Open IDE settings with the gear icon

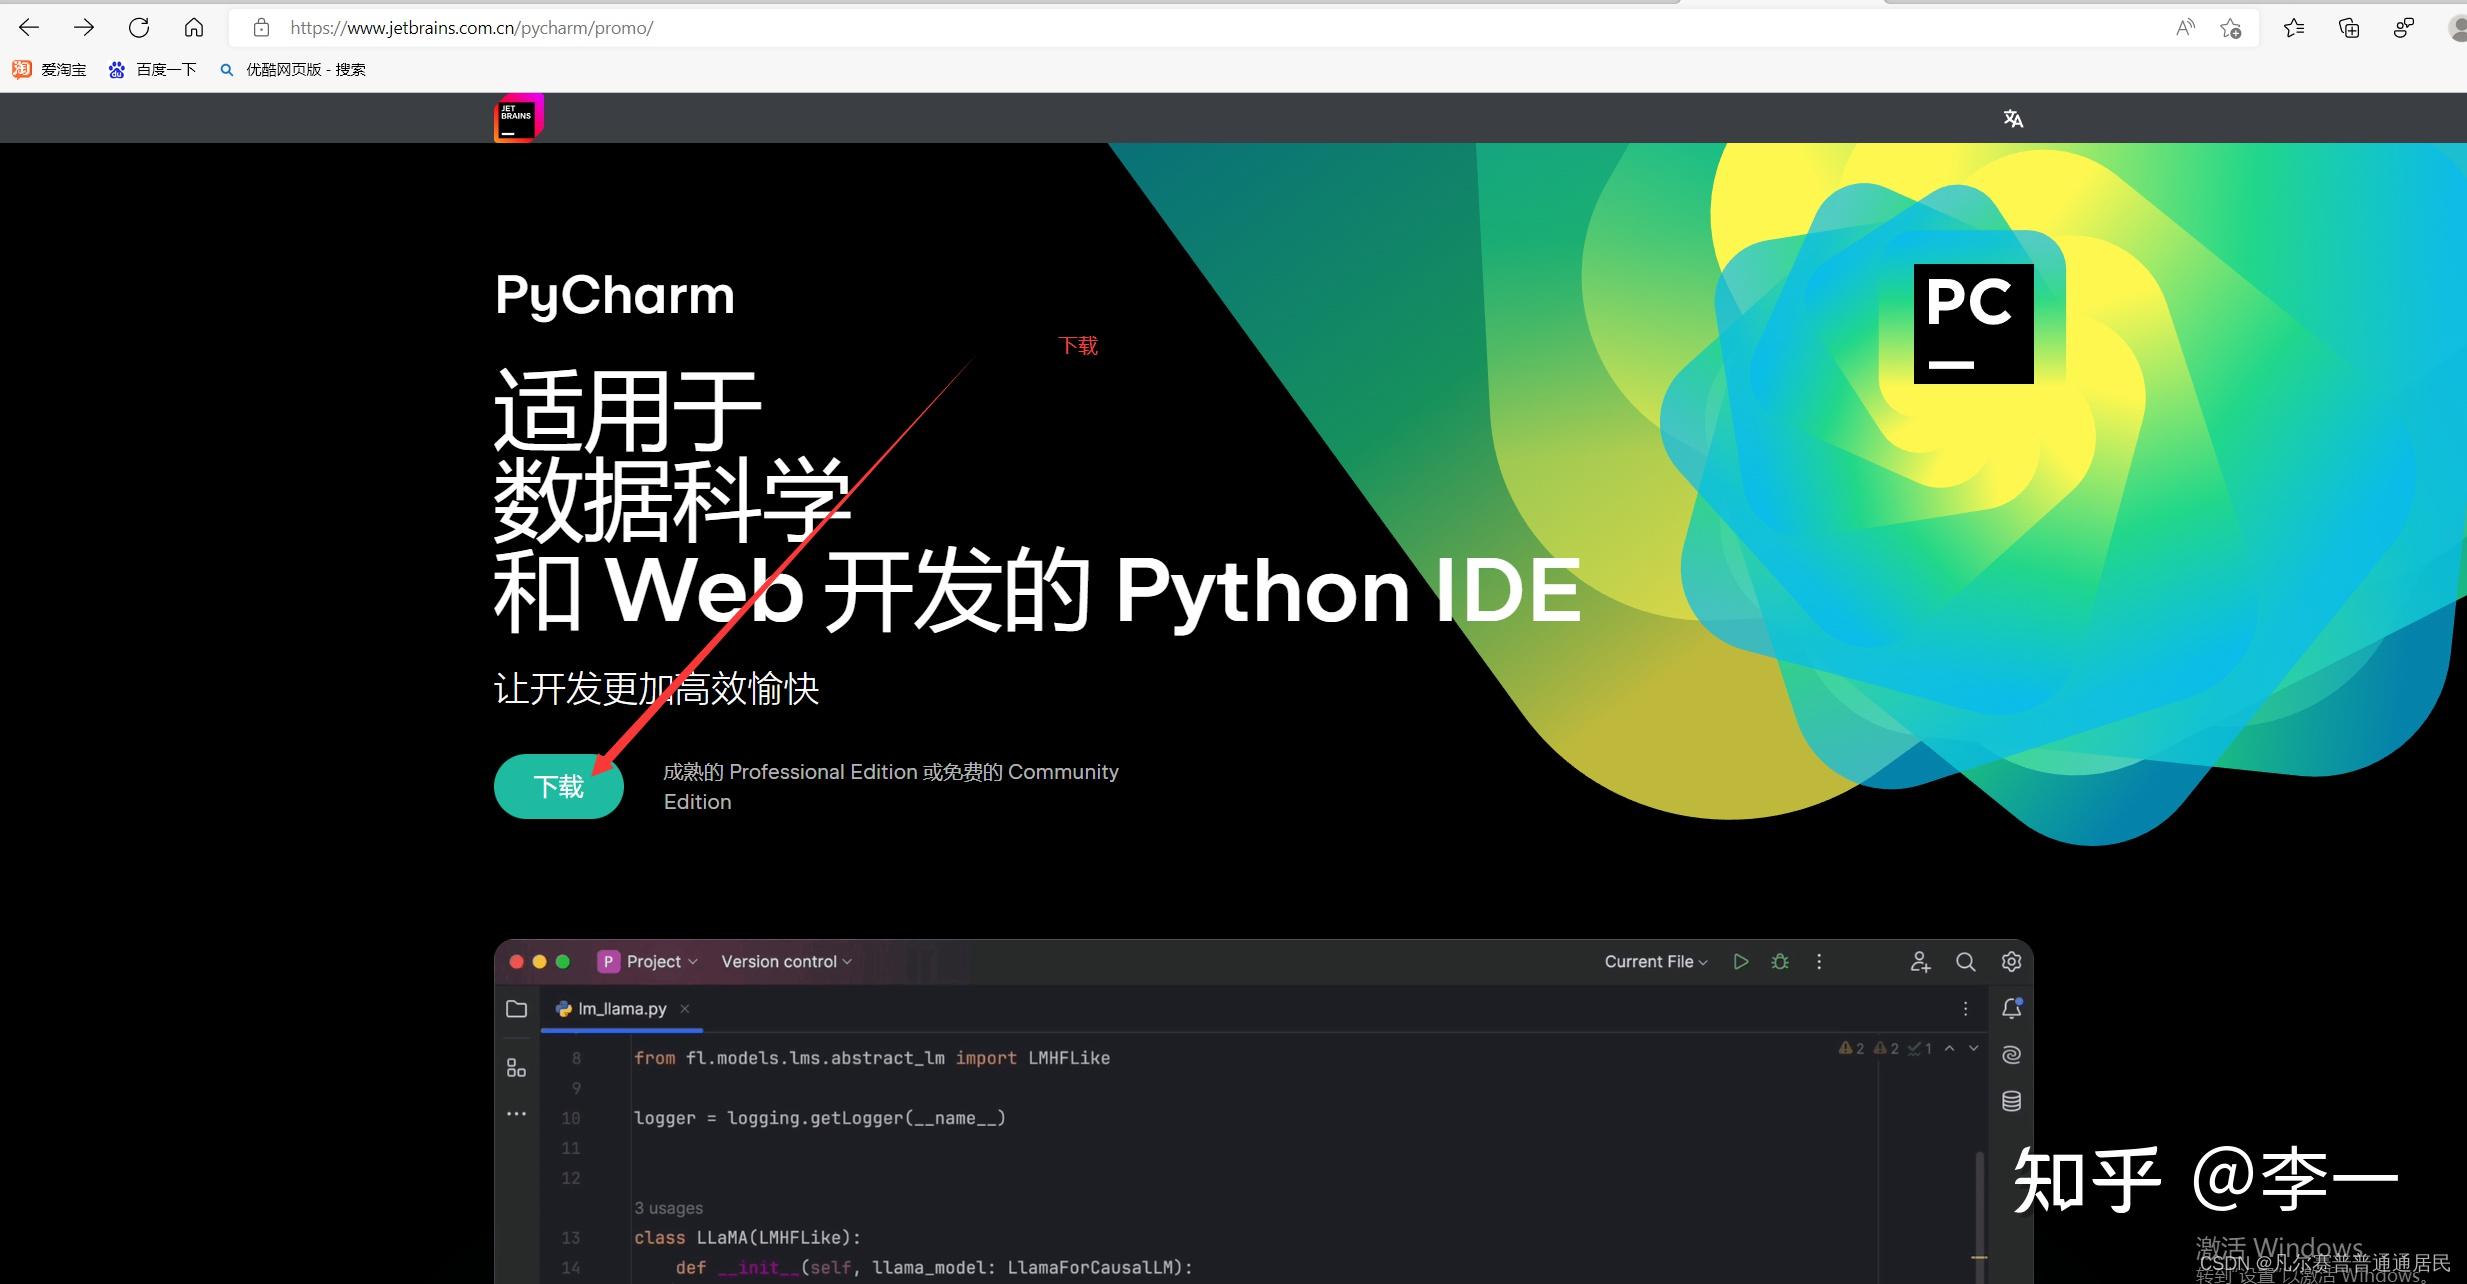[2012, 961]
